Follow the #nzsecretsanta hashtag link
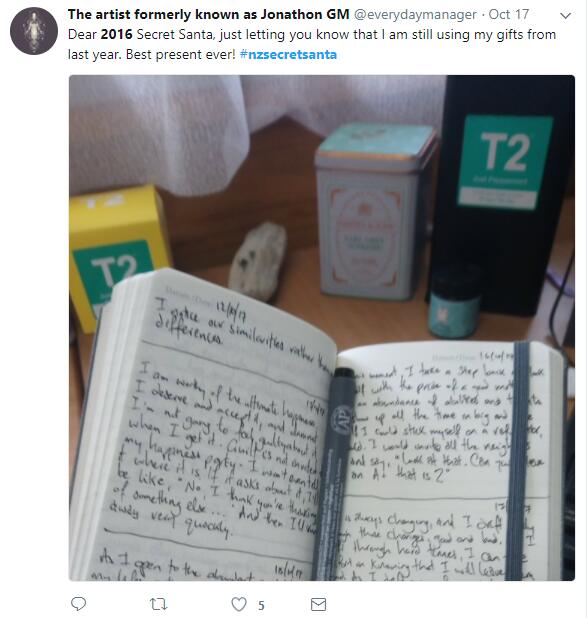 tap(288, 54)
